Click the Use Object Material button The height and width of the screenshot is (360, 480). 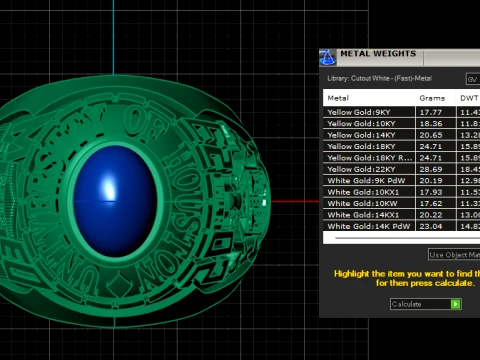point(454,255)
